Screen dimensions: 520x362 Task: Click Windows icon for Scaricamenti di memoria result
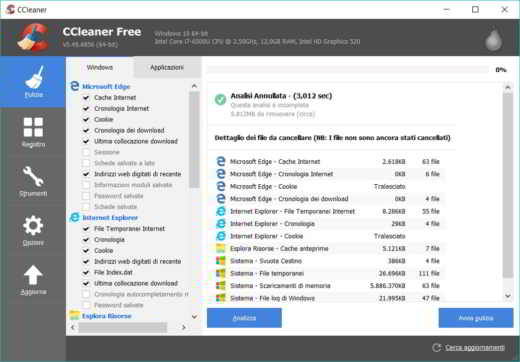point(220,286)
